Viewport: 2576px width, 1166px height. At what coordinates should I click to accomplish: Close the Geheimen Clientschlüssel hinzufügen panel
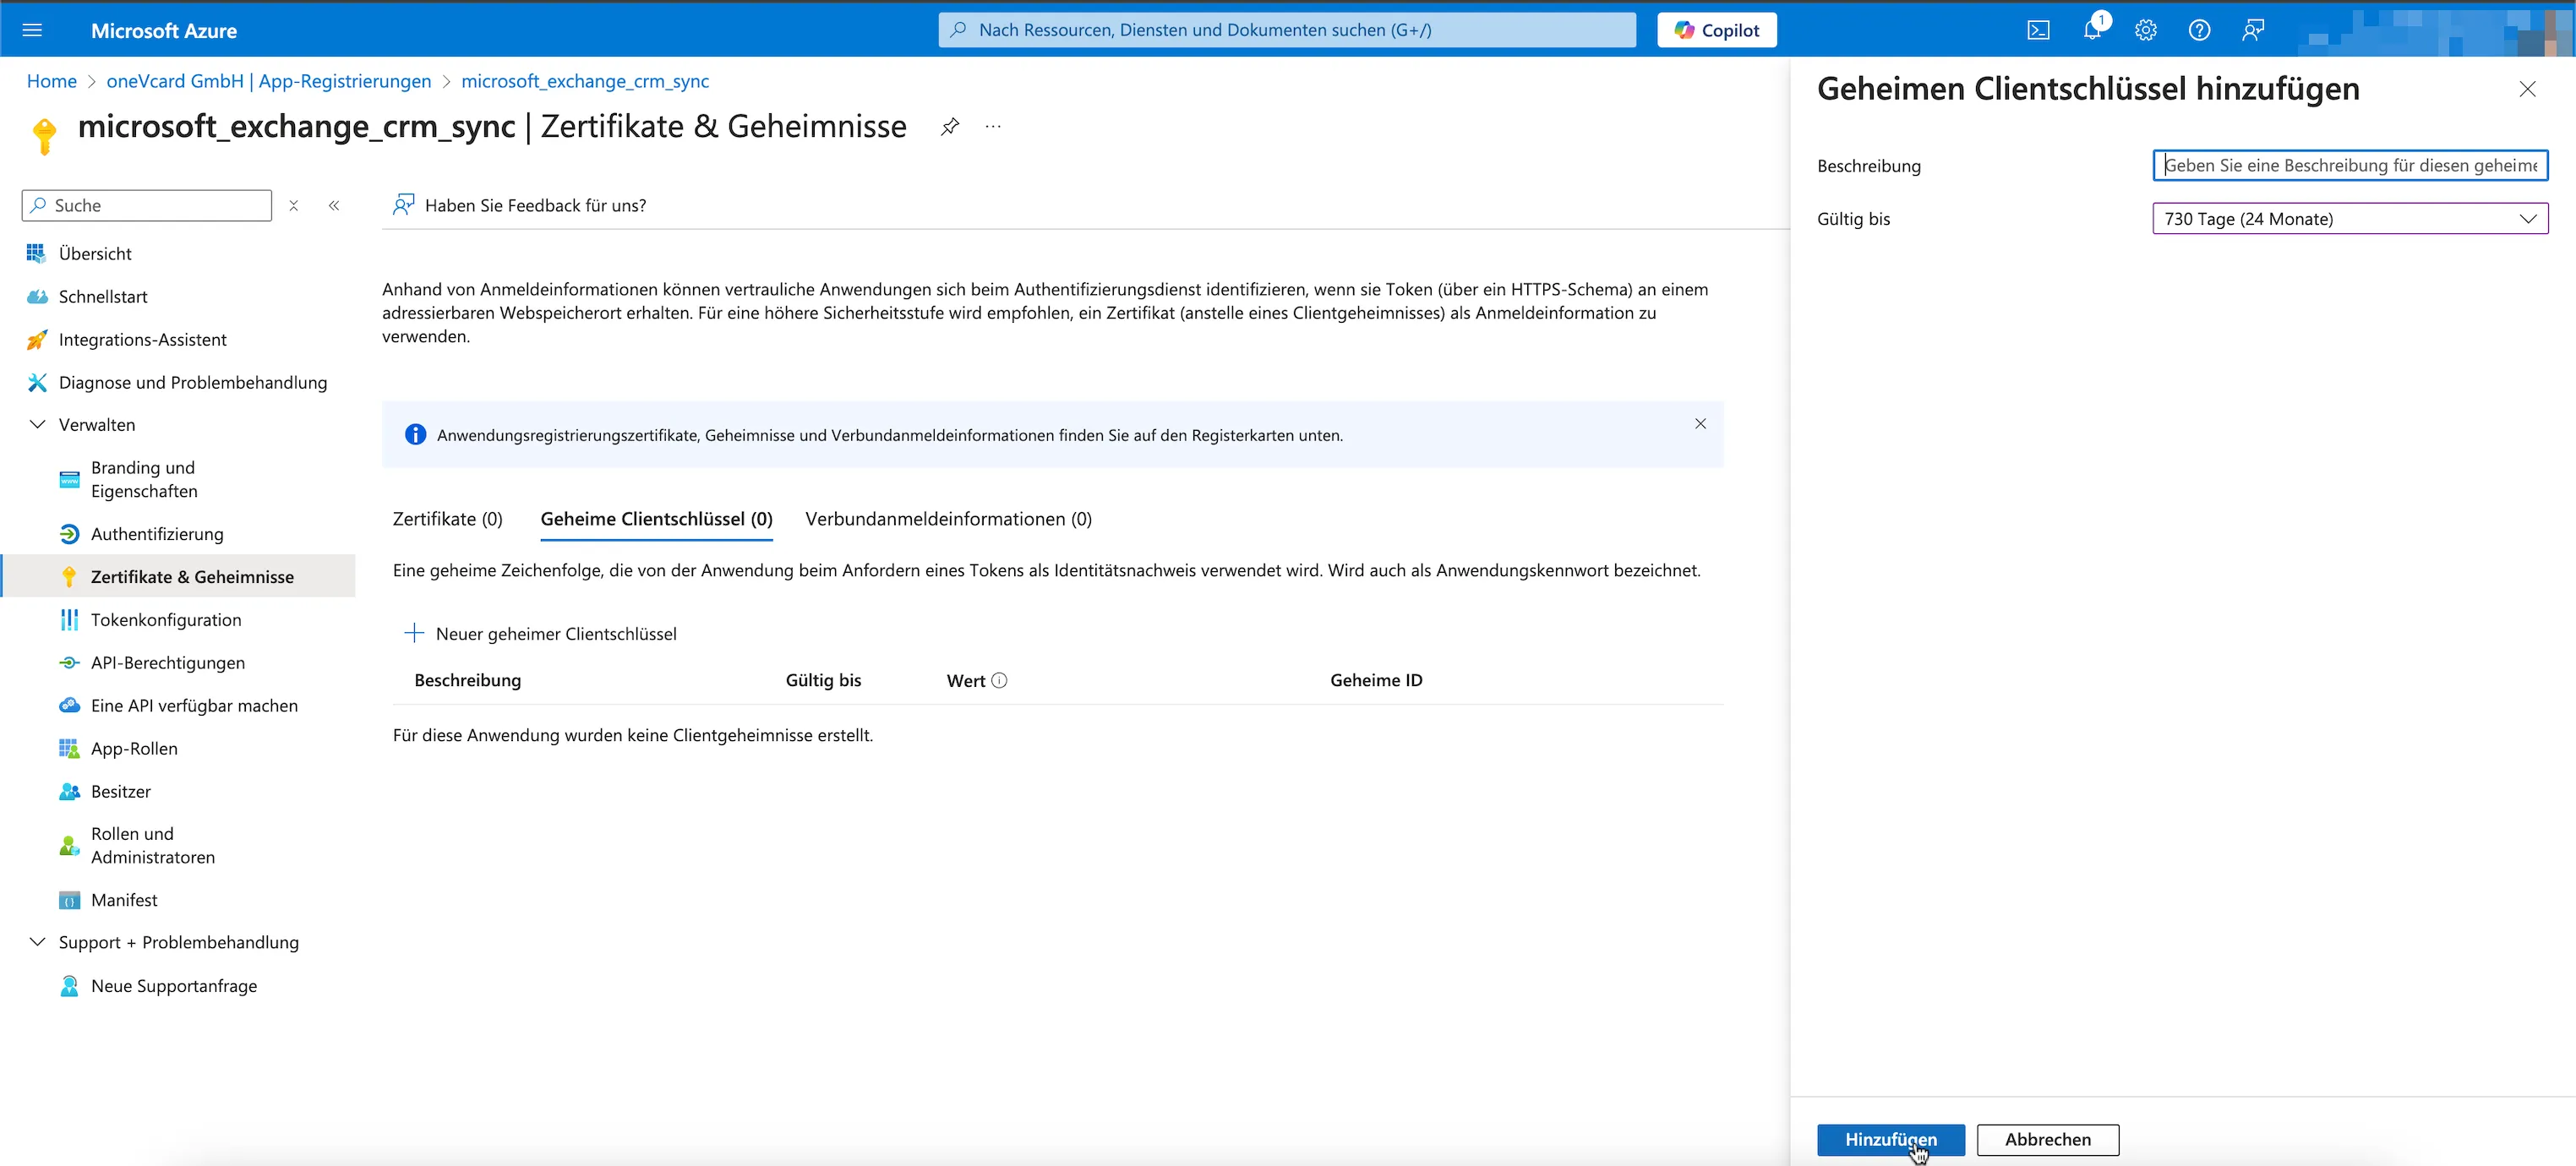[x=2527, y=89]
